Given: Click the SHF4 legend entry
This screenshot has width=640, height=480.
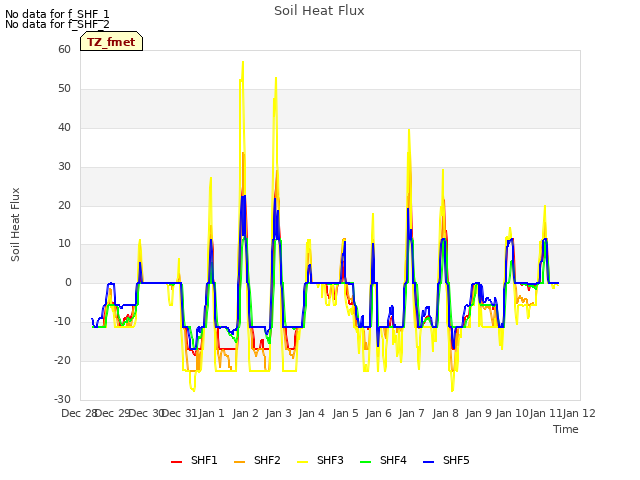Looking at the screenshot, I should coord(383,460).
